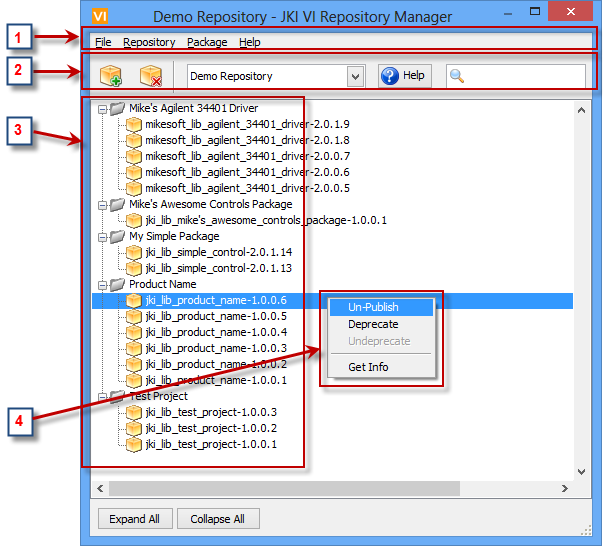Click the Help button in the toolbar
This screenshot has width=603, height=546.
click(402, 76)
